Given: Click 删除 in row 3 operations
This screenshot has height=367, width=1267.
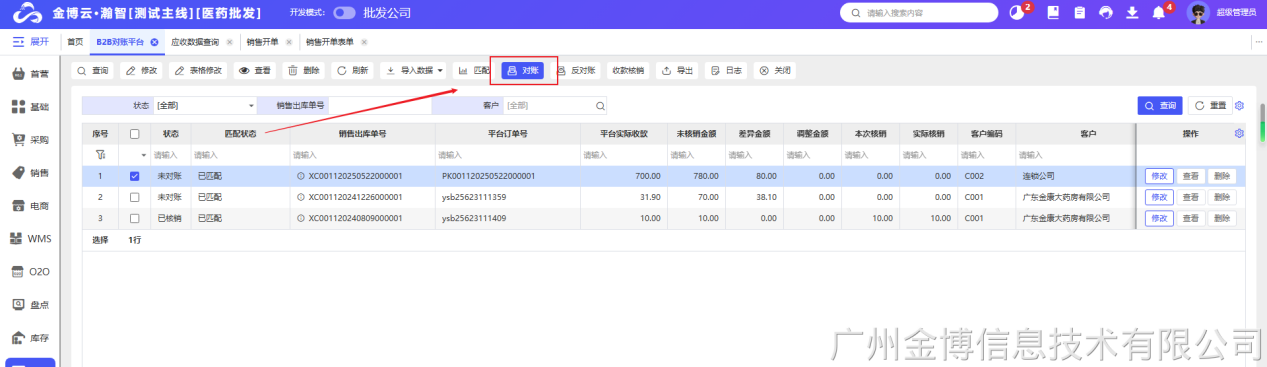Looking at the screenshot, I should [x=1221, y=218].
